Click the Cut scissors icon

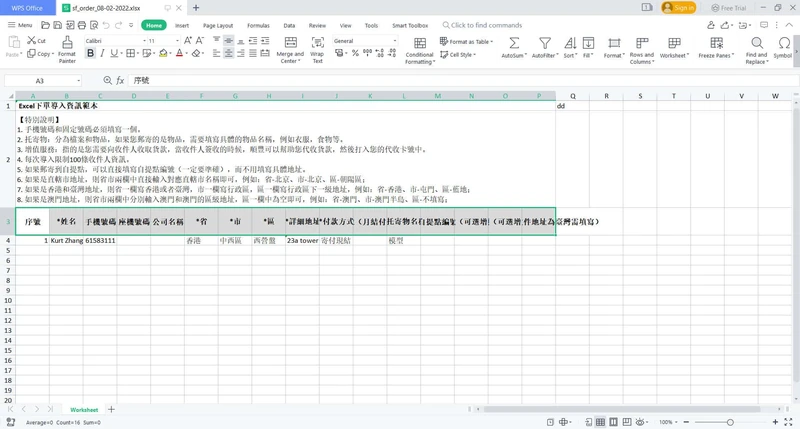[x=32, y=40]
